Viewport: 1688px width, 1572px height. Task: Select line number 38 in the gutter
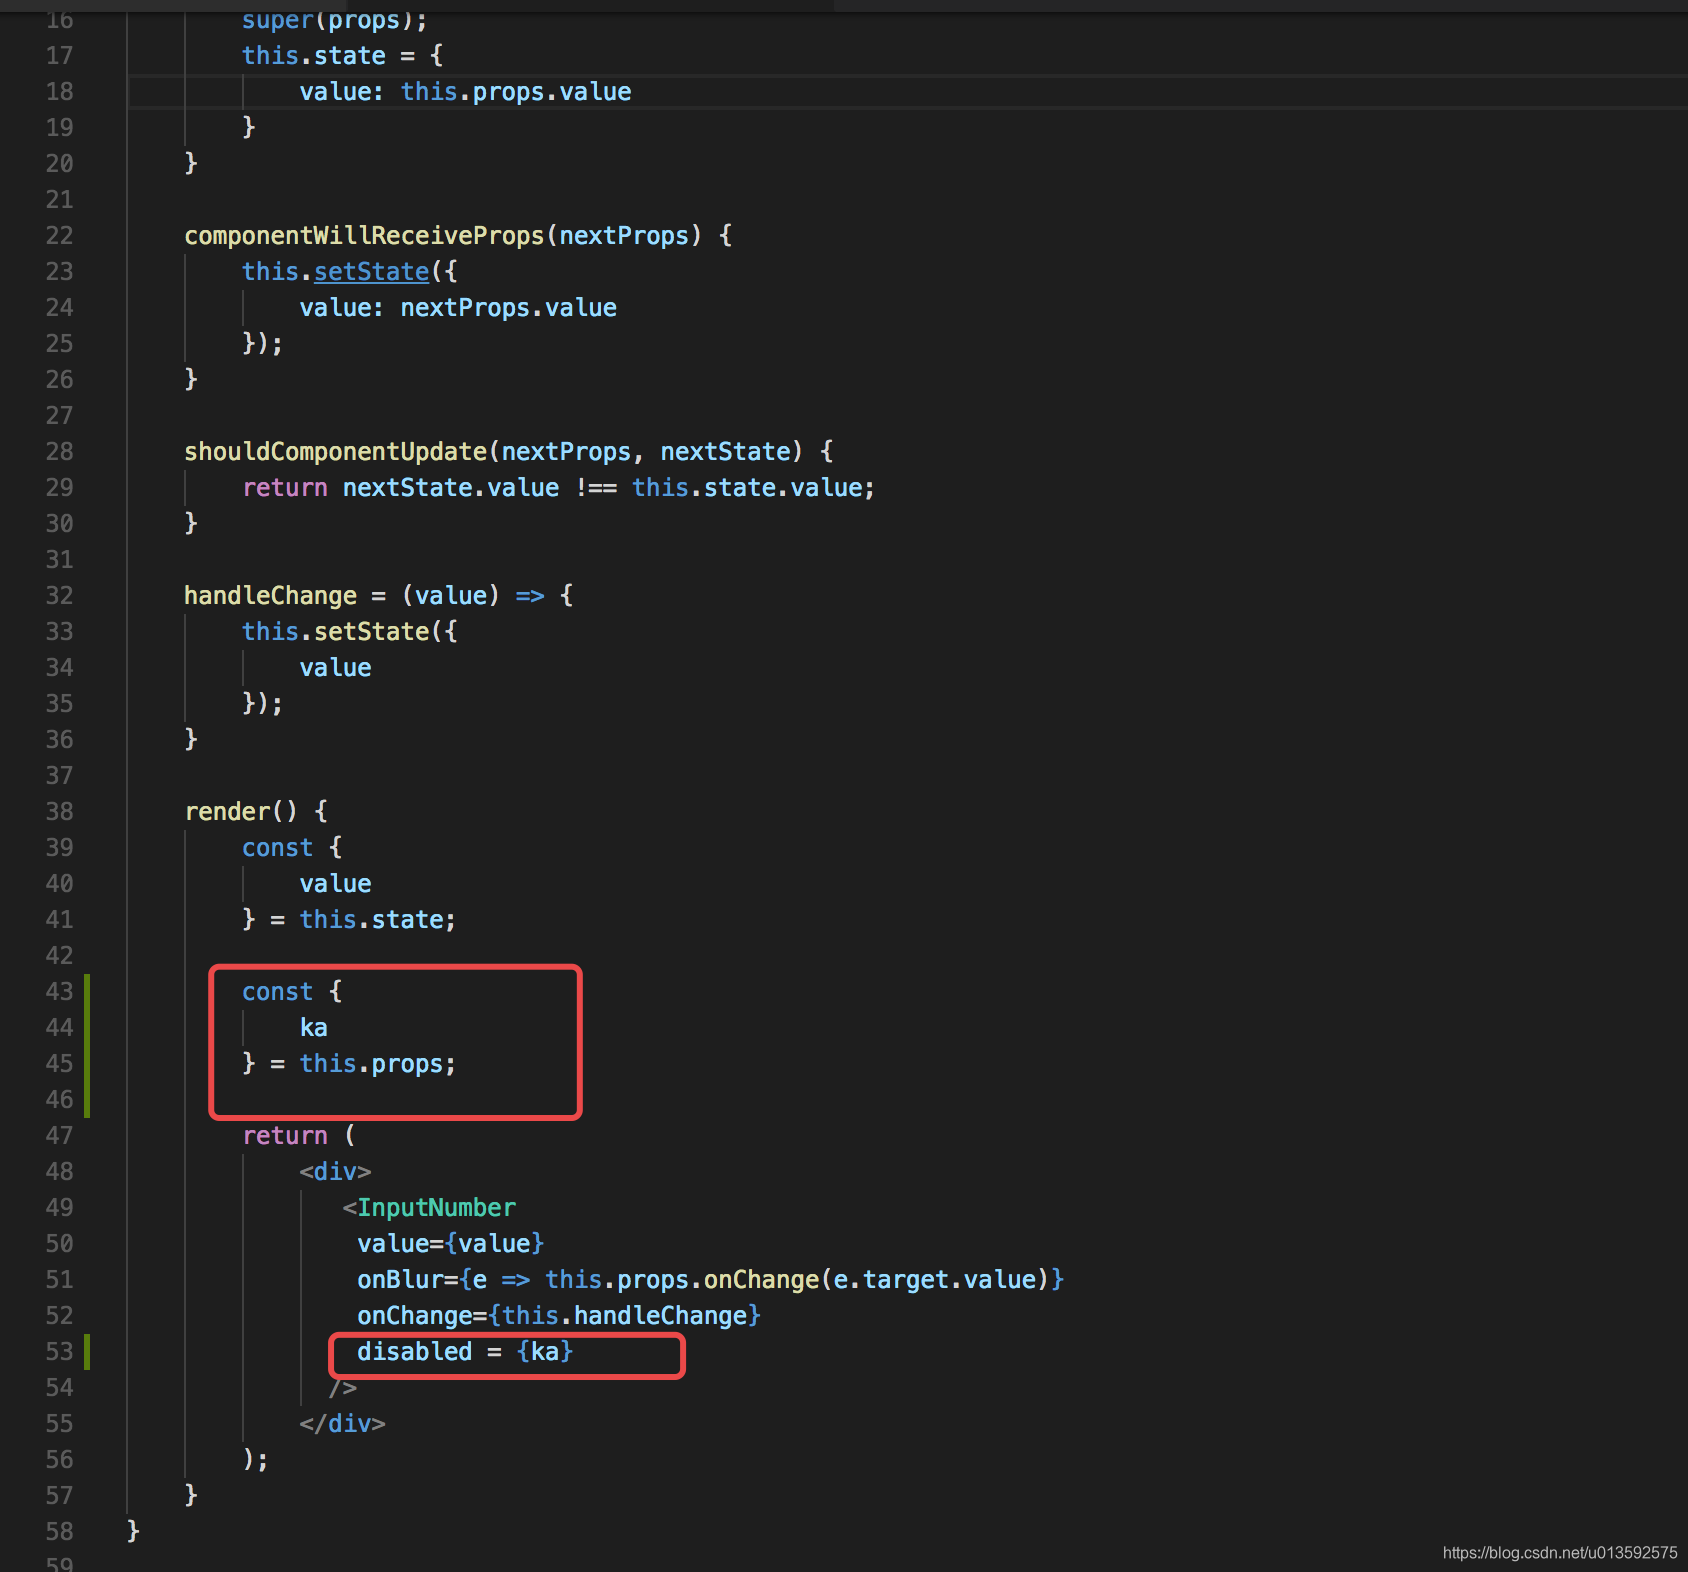click(59, 812)
